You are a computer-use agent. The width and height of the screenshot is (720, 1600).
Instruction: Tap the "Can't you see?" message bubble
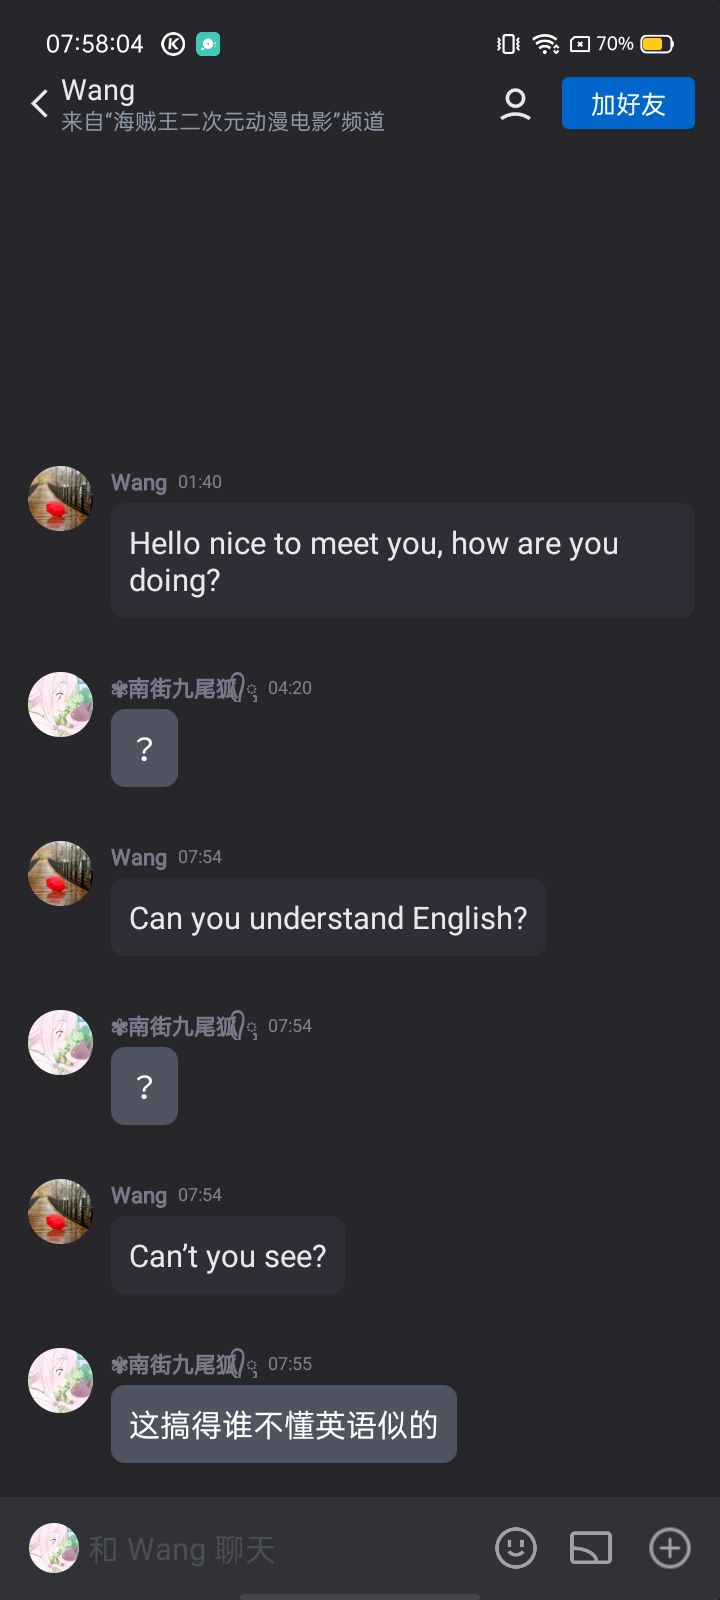pyautogui.click(x=228, y=1256)
